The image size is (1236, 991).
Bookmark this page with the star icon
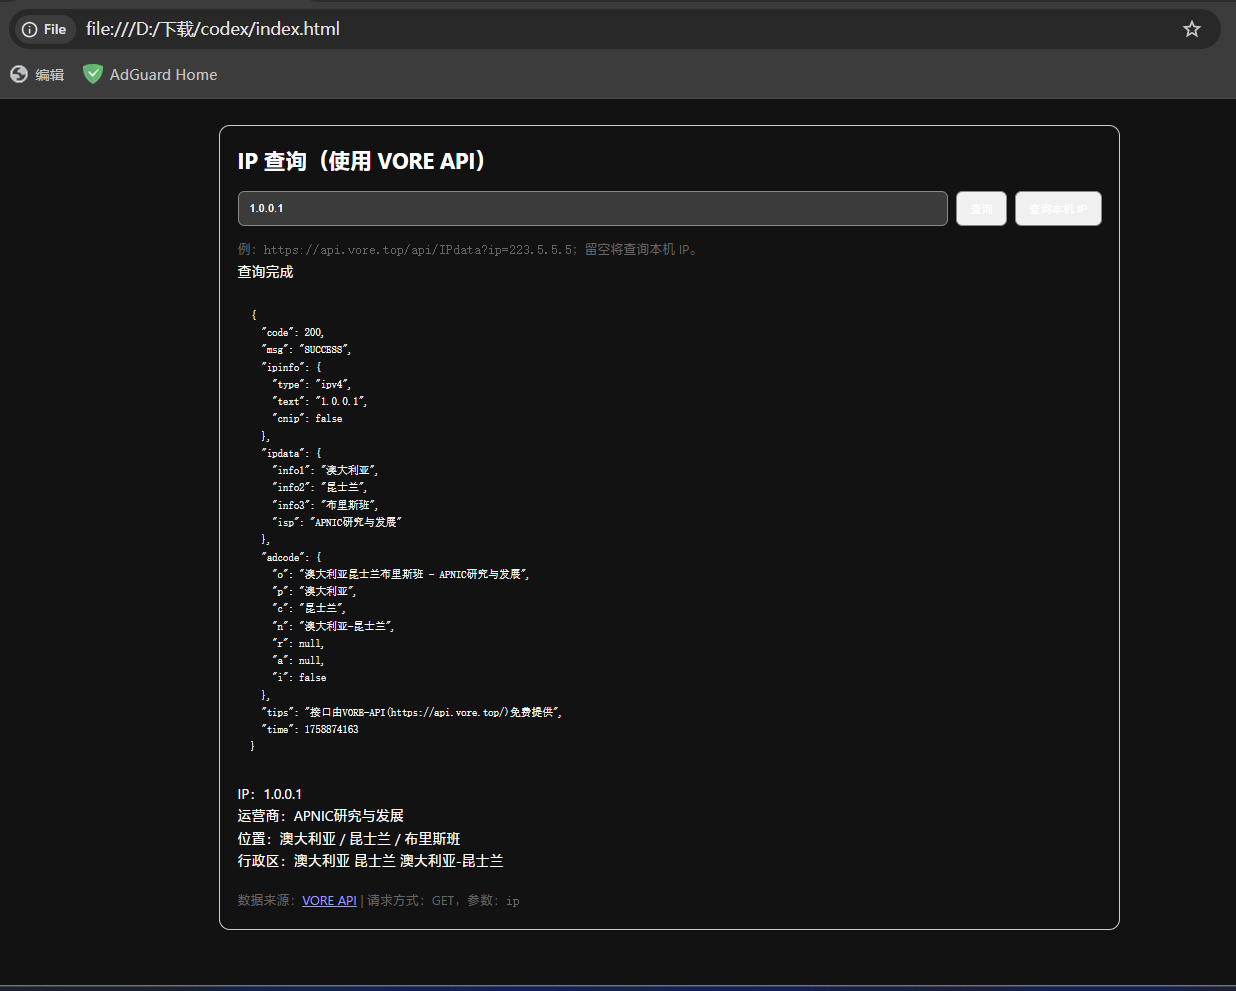coord(1191,29)
